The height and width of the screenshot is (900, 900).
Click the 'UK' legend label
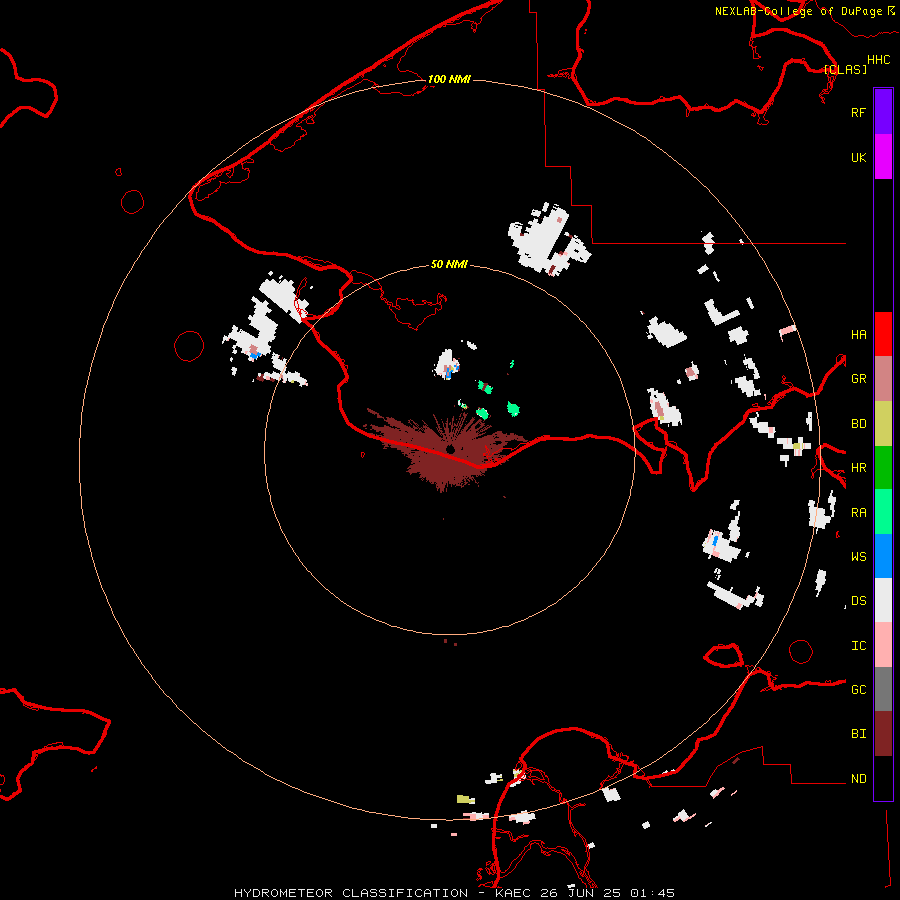pos(858,157)
